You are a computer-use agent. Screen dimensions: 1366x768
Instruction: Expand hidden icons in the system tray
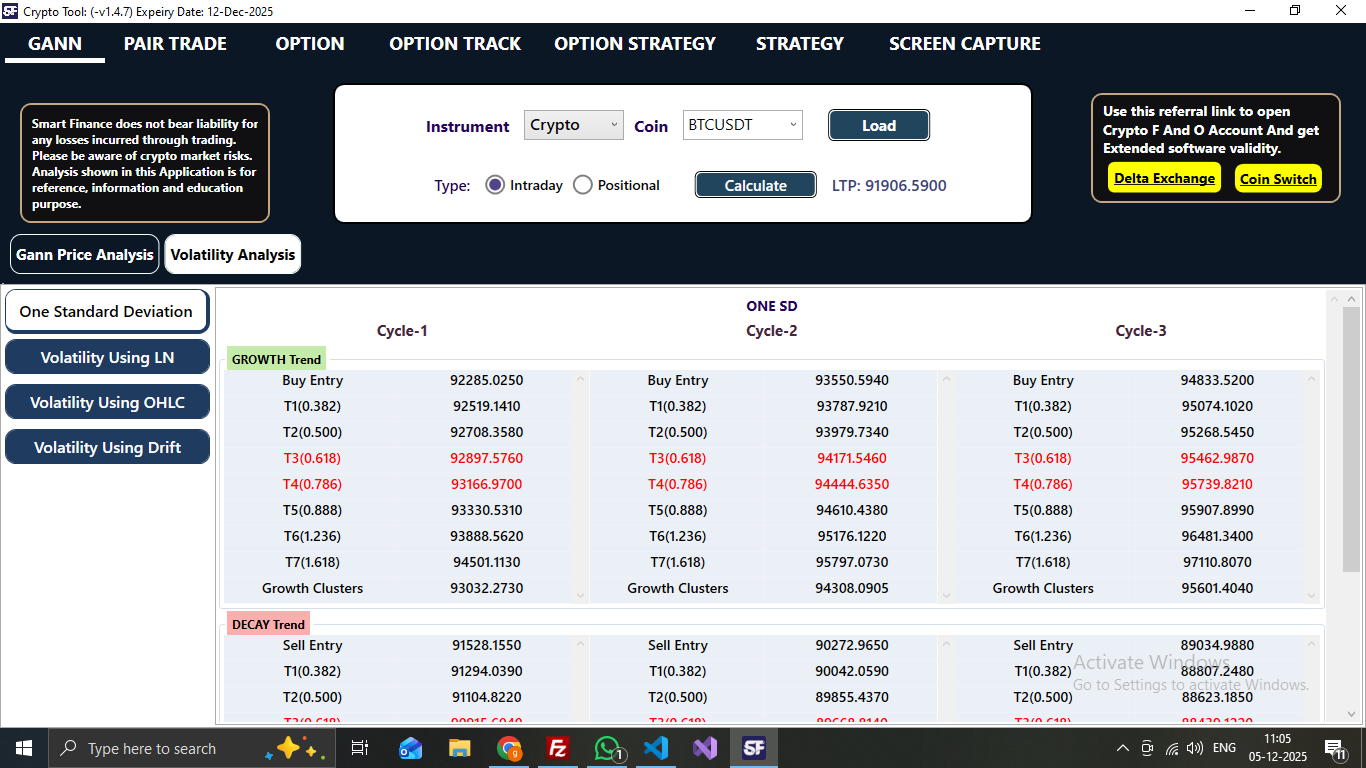point(1122,747)
